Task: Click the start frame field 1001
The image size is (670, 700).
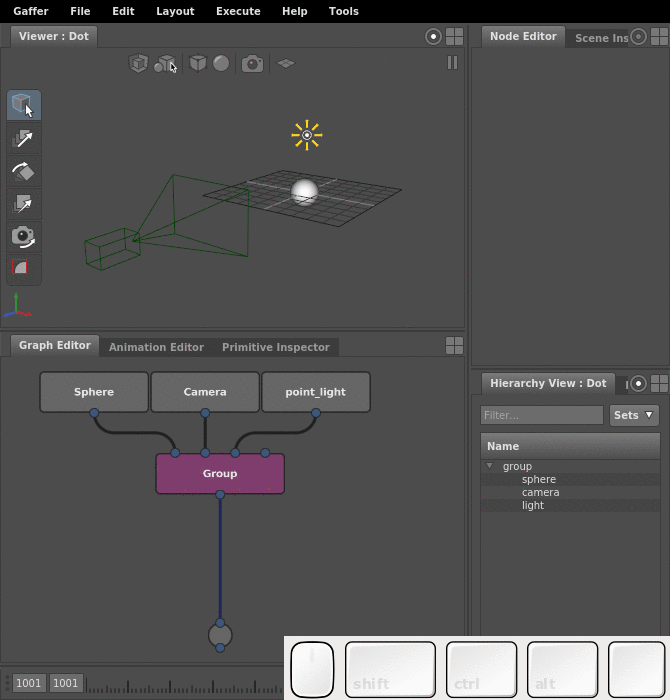Action: (x=29, y=683)
